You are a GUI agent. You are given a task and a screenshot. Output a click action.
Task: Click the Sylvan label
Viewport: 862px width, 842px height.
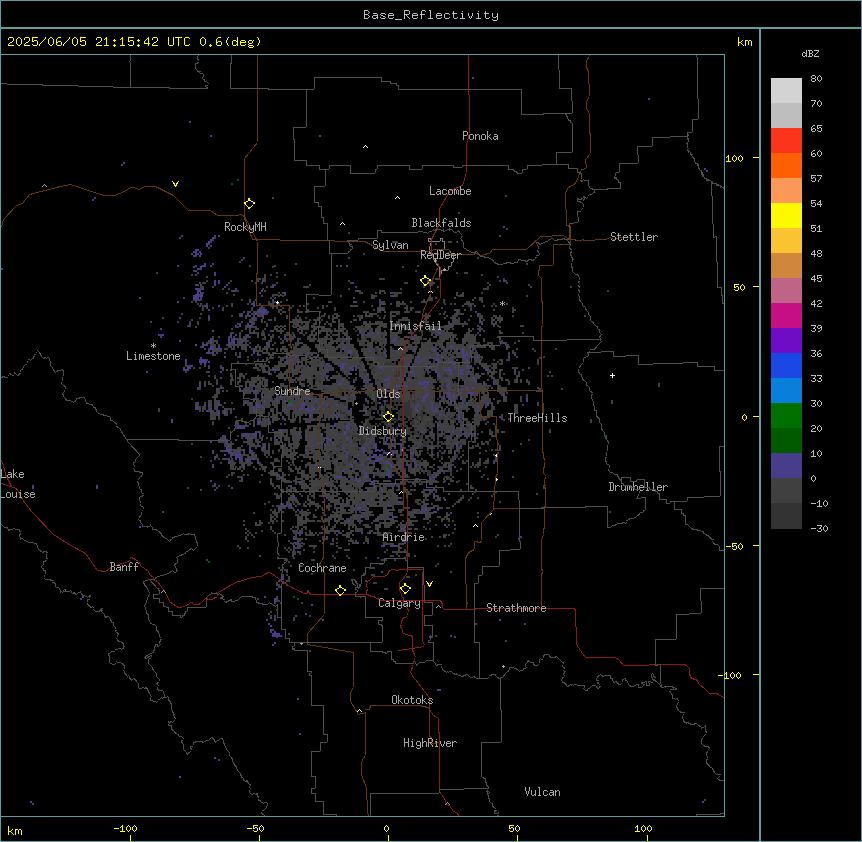point(390,245)
